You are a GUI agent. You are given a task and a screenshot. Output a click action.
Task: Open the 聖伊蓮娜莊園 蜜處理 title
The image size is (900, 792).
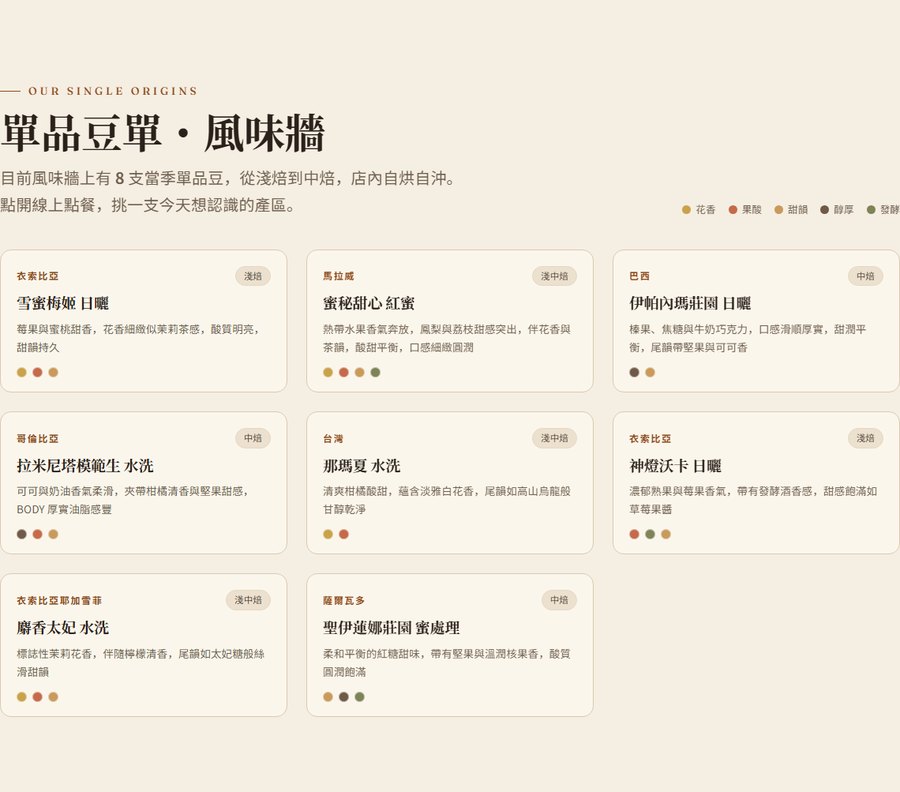[391, 627]
